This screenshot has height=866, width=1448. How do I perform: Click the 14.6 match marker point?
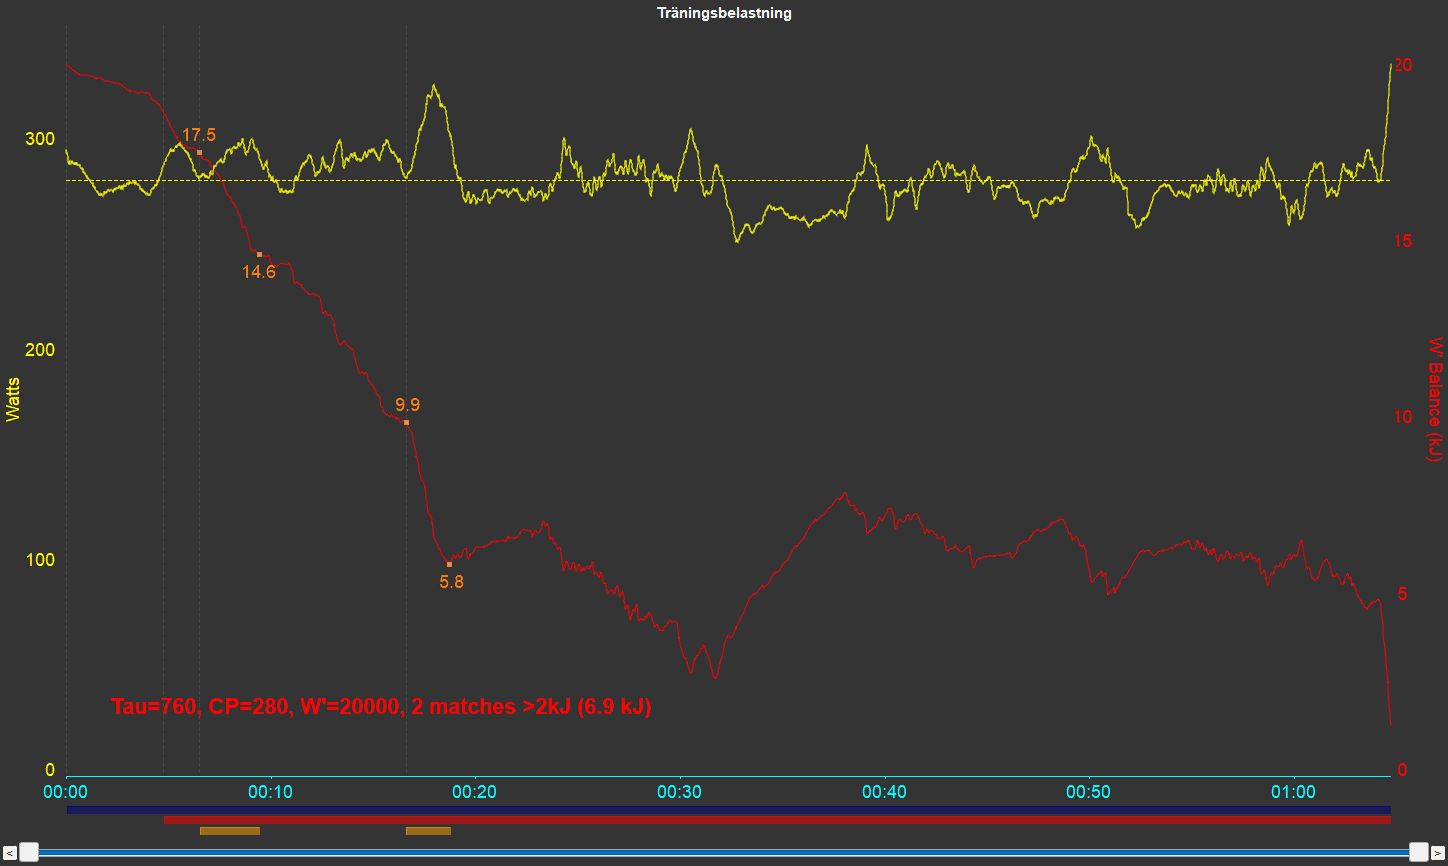(259, 255)
